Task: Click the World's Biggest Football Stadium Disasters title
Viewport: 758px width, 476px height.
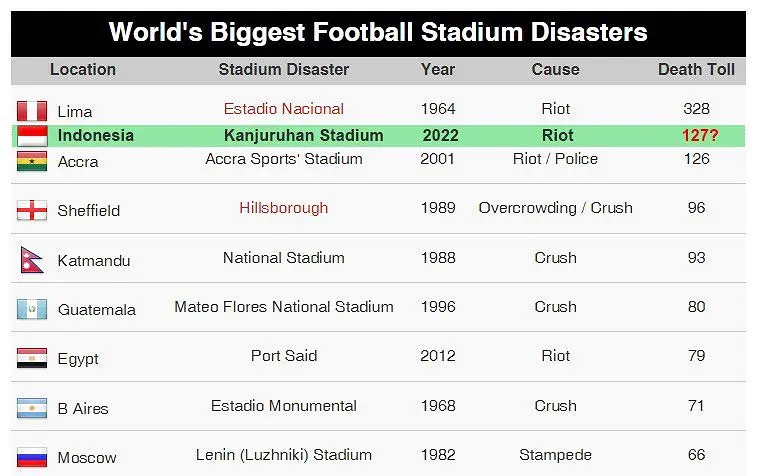Action: 378,32
